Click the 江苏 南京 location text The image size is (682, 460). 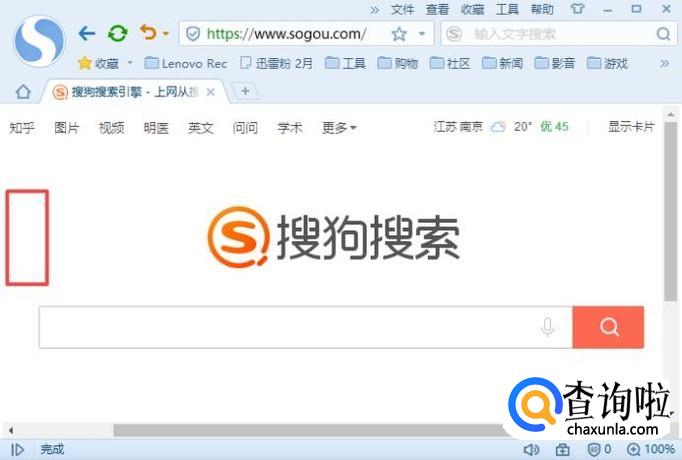click(458, 127)
